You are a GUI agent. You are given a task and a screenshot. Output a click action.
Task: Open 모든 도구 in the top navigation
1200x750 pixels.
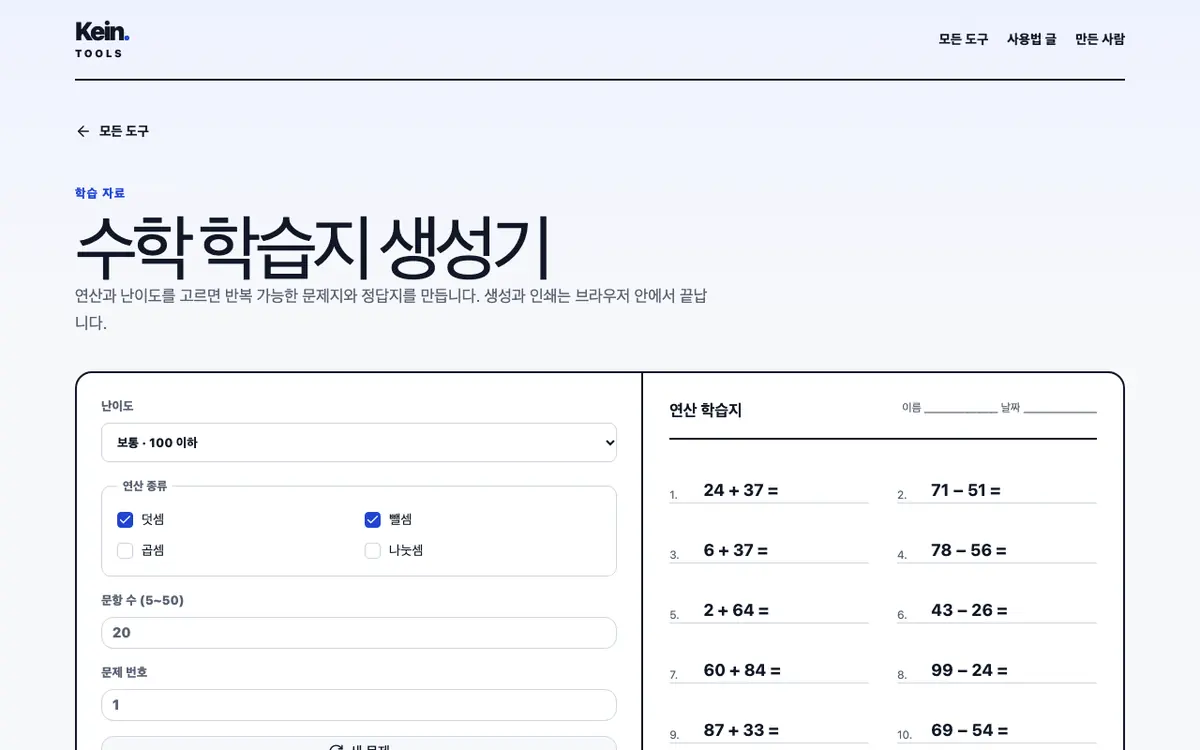[963, 39]
